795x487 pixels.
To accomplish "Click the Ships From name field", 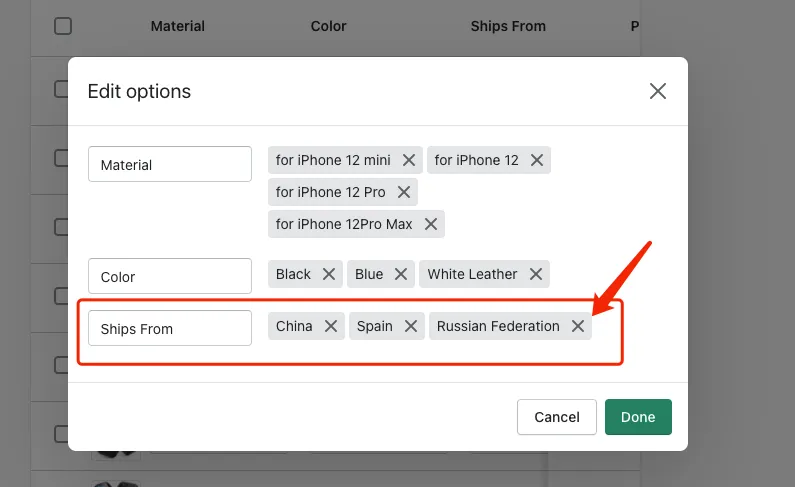I will (170, 328).
